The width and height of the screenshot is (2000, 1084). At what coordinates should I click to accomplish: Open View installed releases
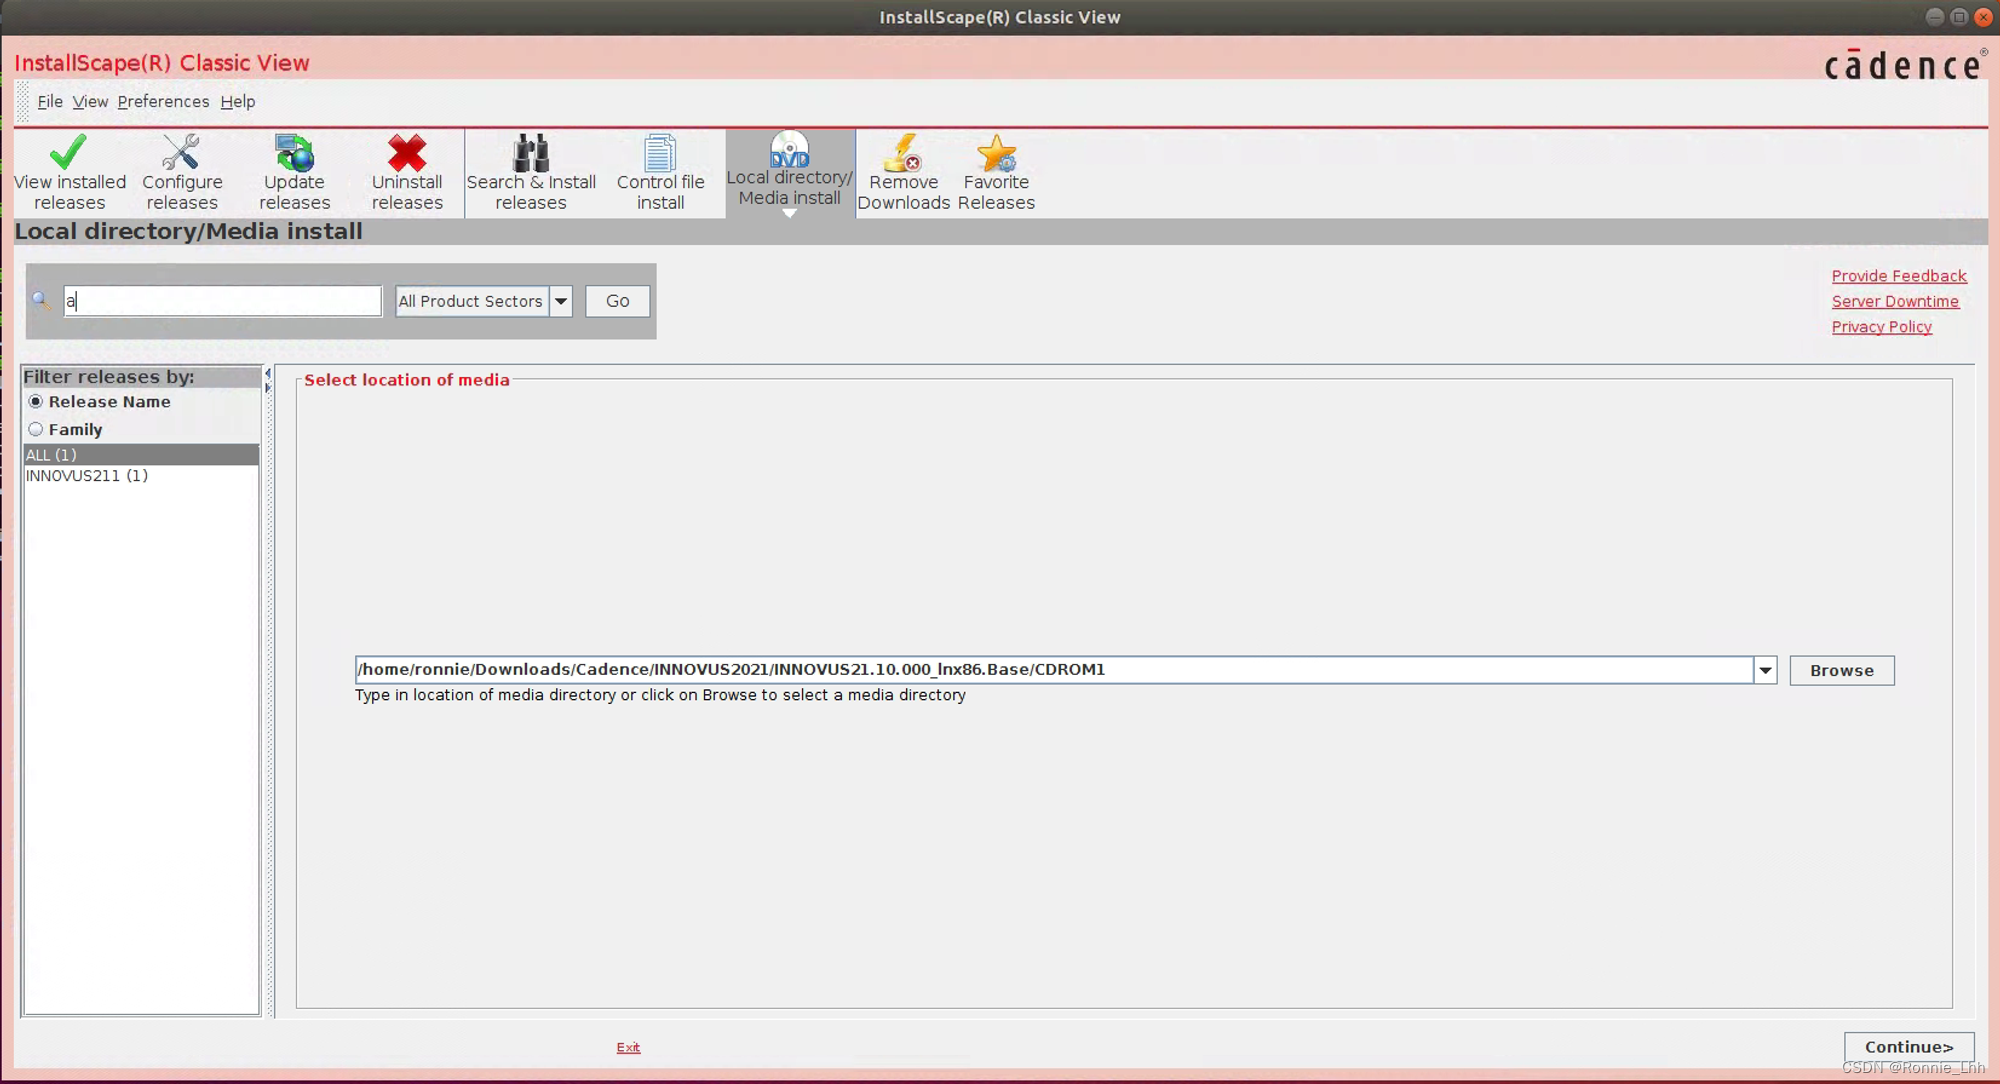pyautogui.click(x=69, y=172)
